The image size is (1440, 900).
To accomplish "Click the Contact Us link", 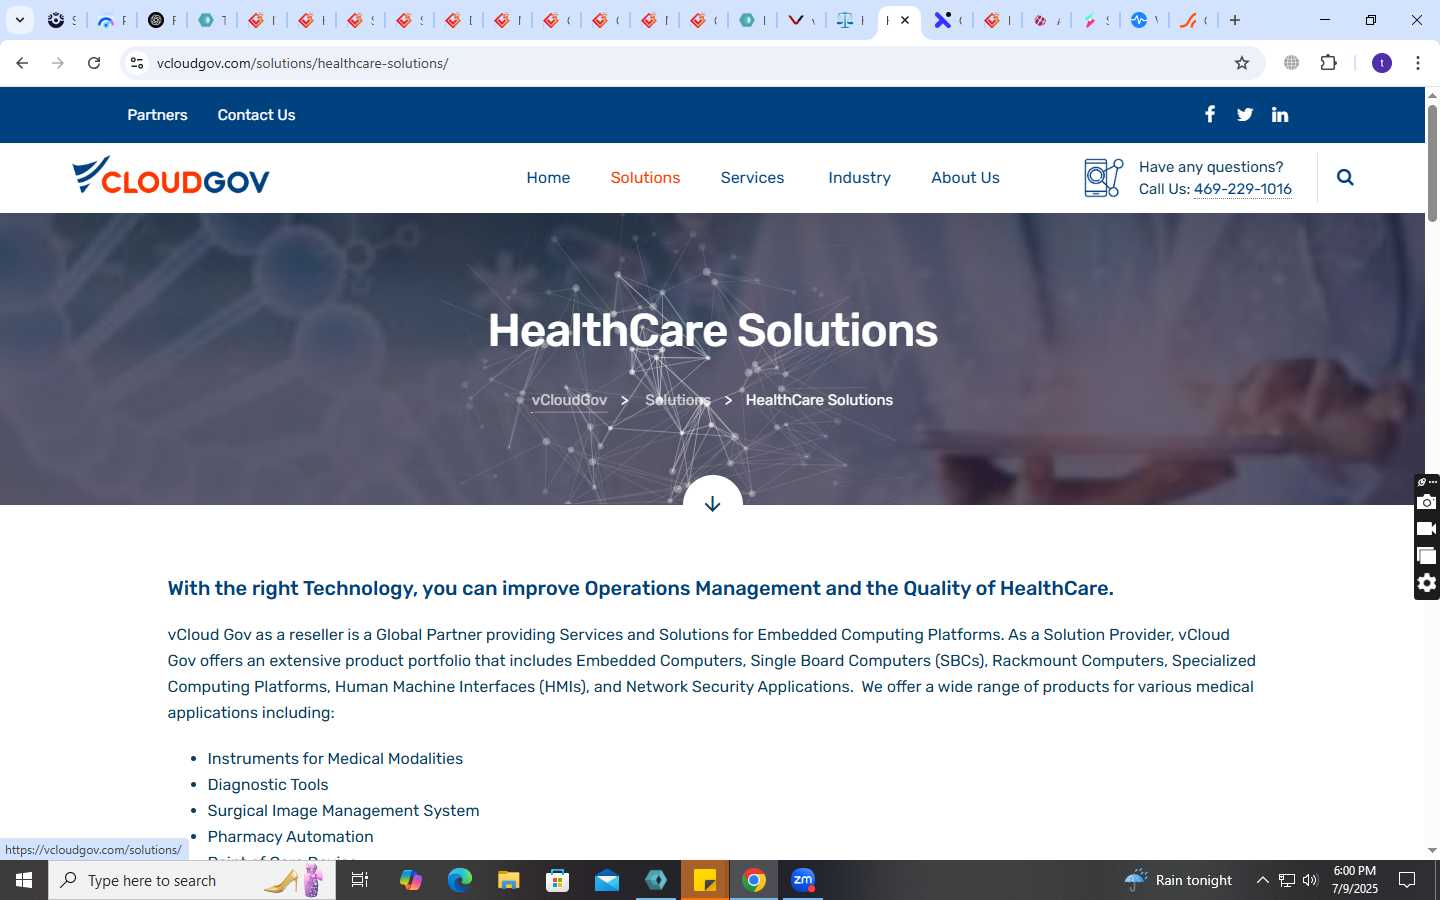I will (x=256, y=115).
